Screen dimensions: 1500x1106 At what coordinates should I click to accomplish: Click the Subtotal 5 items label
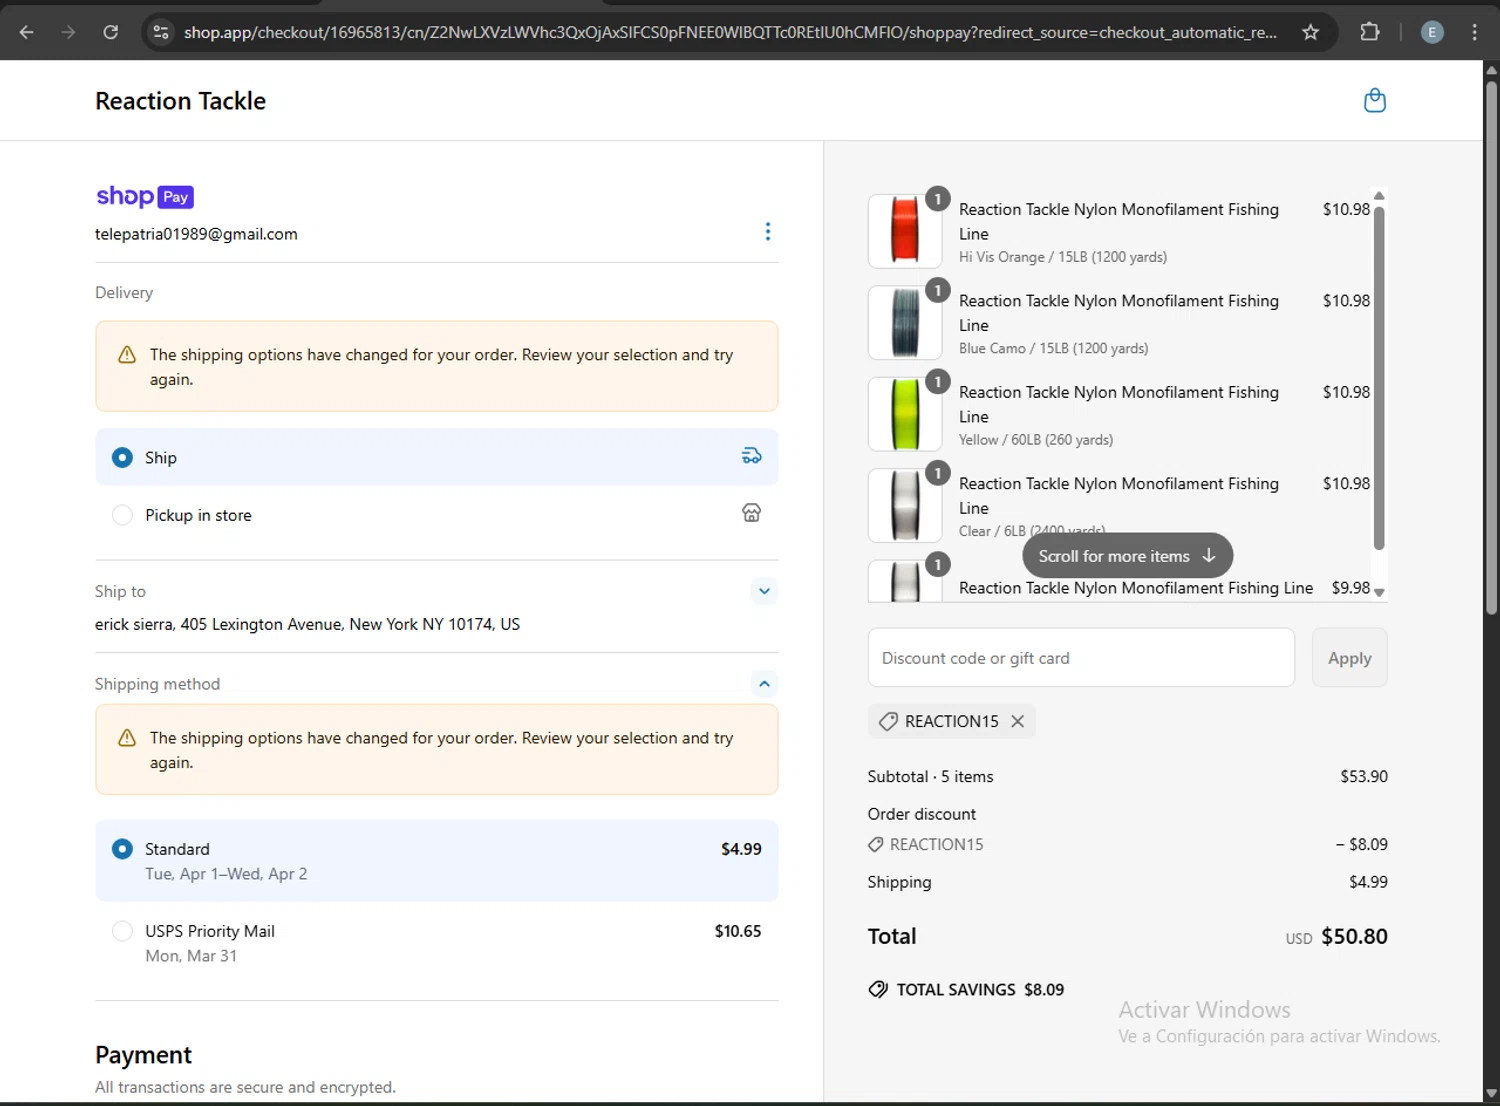coord(930,776)
